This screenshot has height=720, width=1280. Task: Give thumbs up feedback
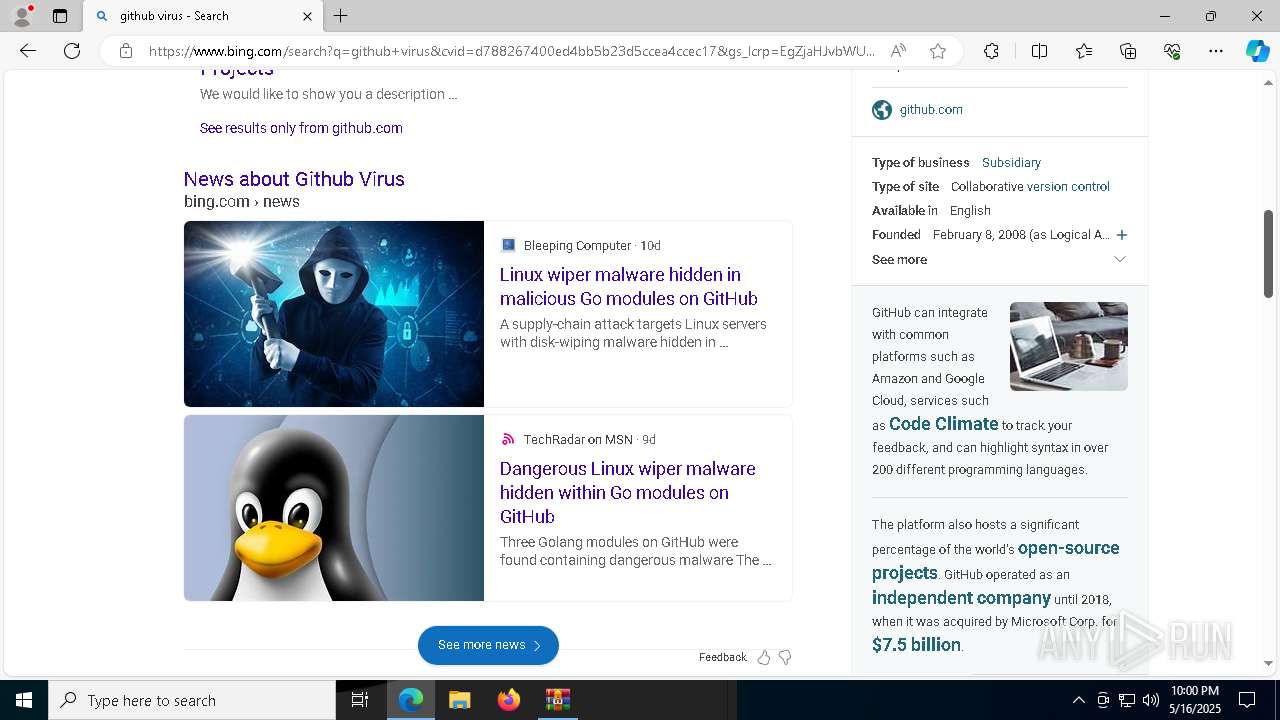coord(764,657)
